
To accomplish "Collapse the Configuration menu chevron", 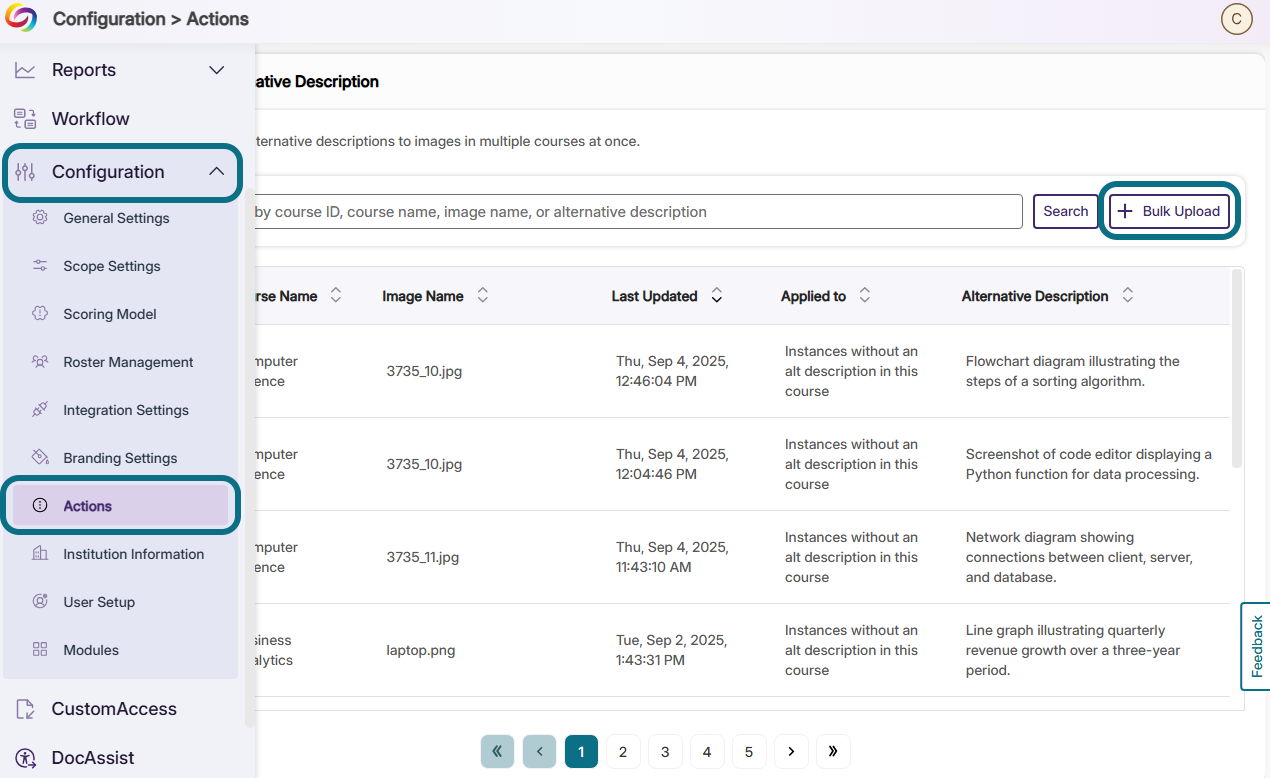I will (x=216, y=172).
